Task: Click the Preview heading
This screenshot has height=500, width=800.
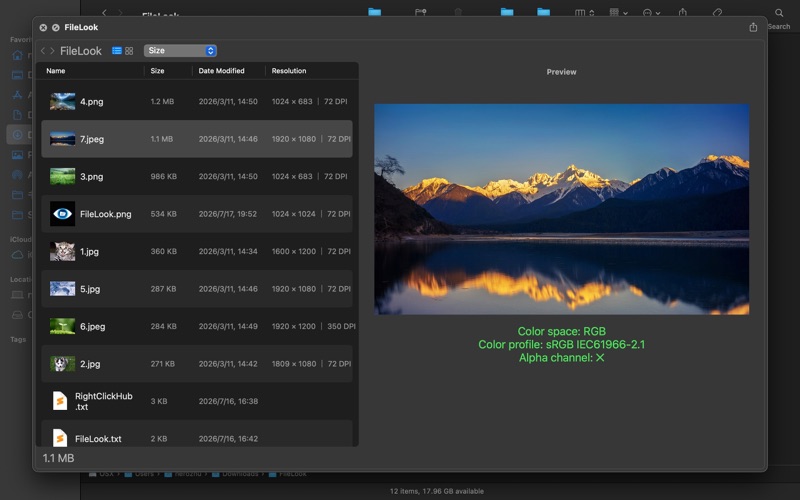Action: pyautogui.click(x=561, y=72)
